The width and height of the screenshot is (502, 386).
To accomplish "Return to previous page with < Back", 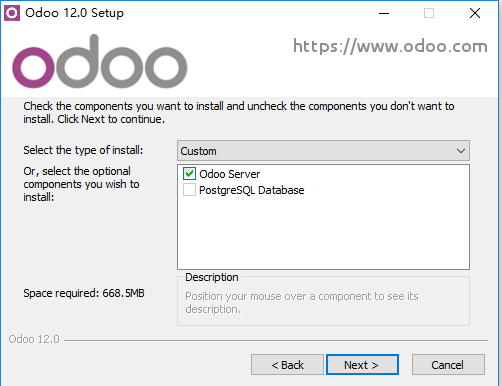I will pos(287,365).
